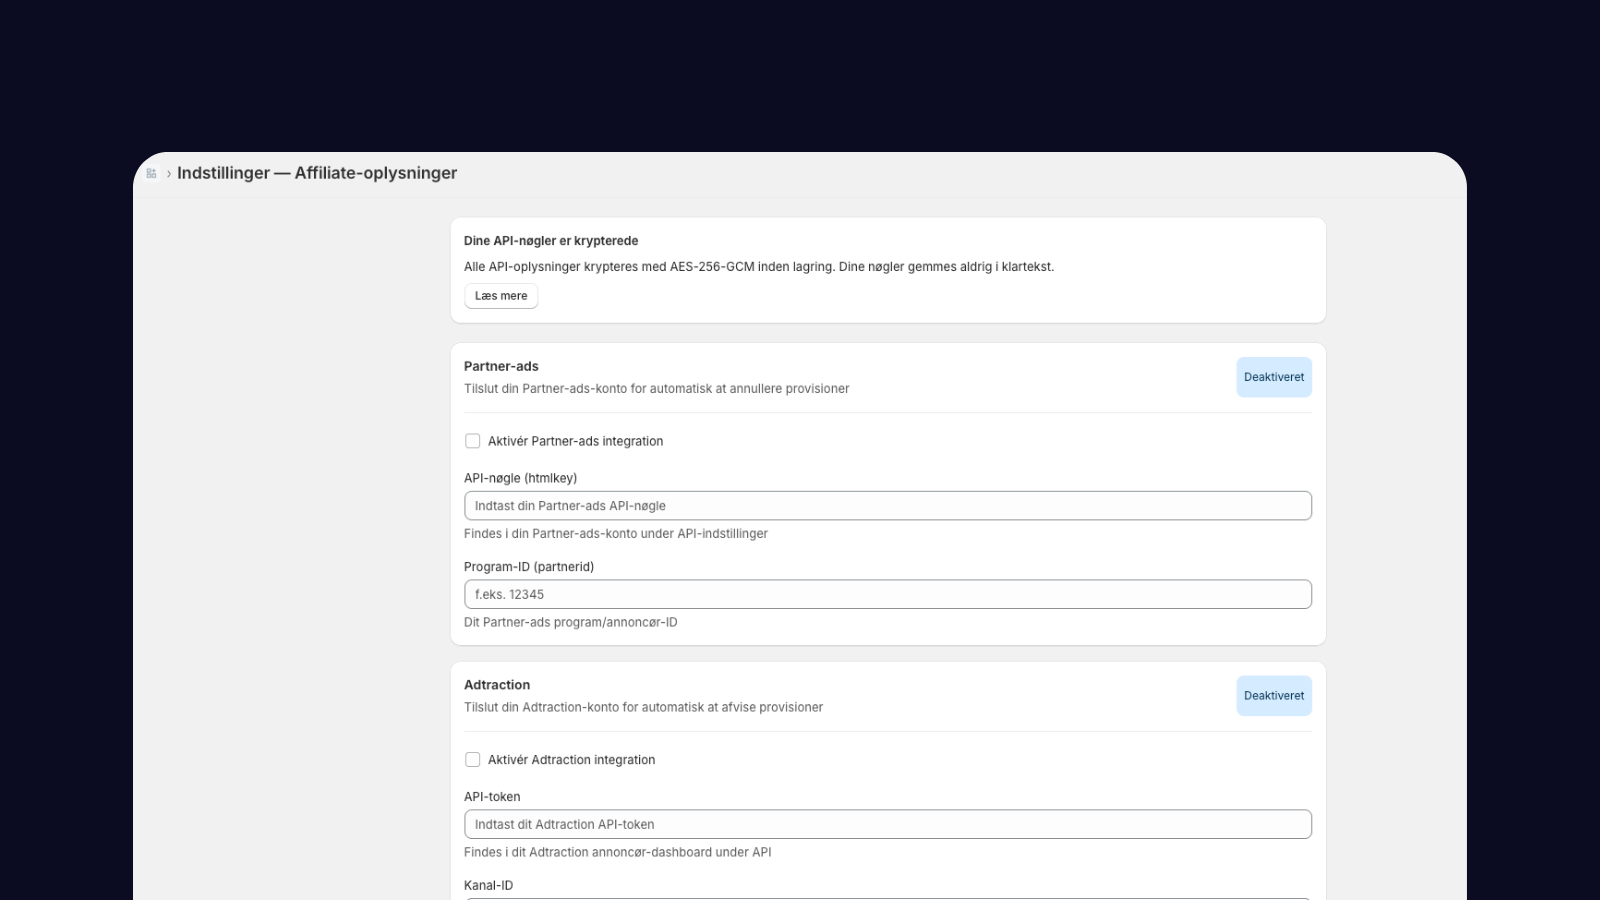
Task: Click 'Findes i dit Adtraction annoncør-dashboard under API' hint
Action: [x=618, y=852]
